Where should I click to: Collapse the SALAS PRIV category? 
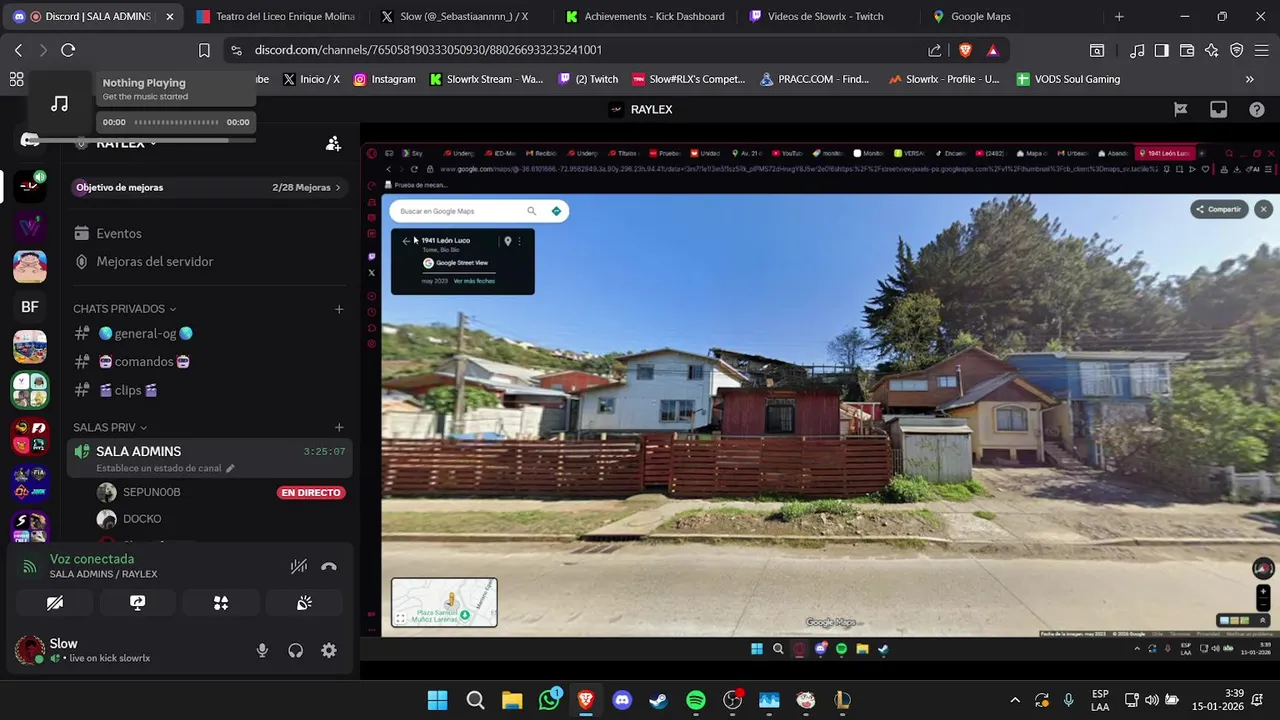(110, 427)
